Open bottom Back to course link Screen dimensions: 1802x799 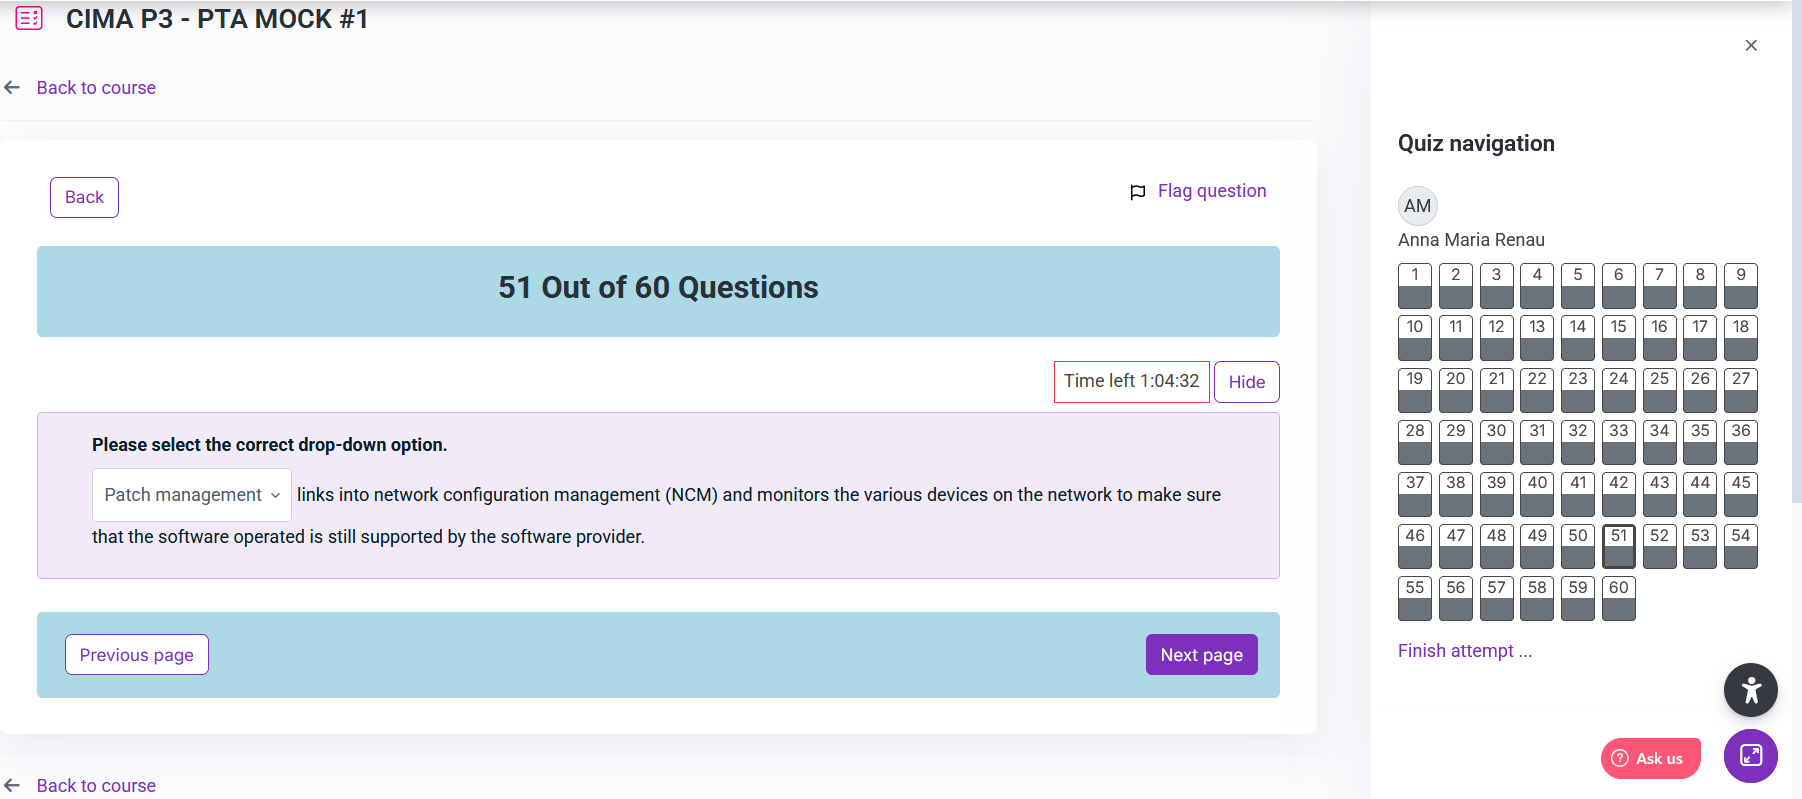click(96, 785)
